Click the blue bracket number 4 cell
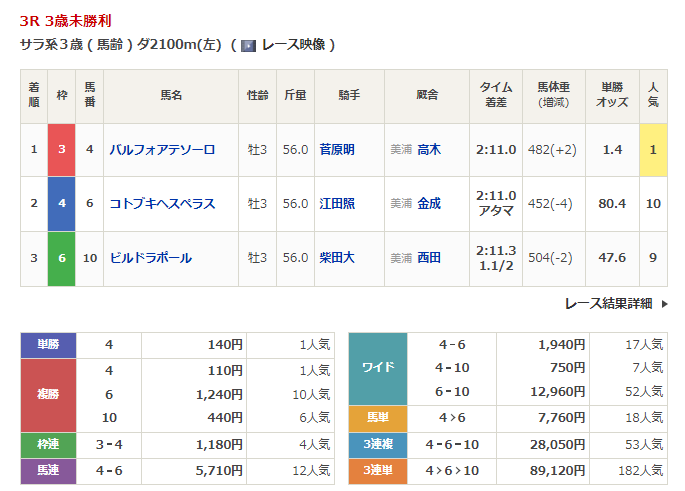Image resolution: width=685 pixels, height=491 pixels. tap(62, 204)
